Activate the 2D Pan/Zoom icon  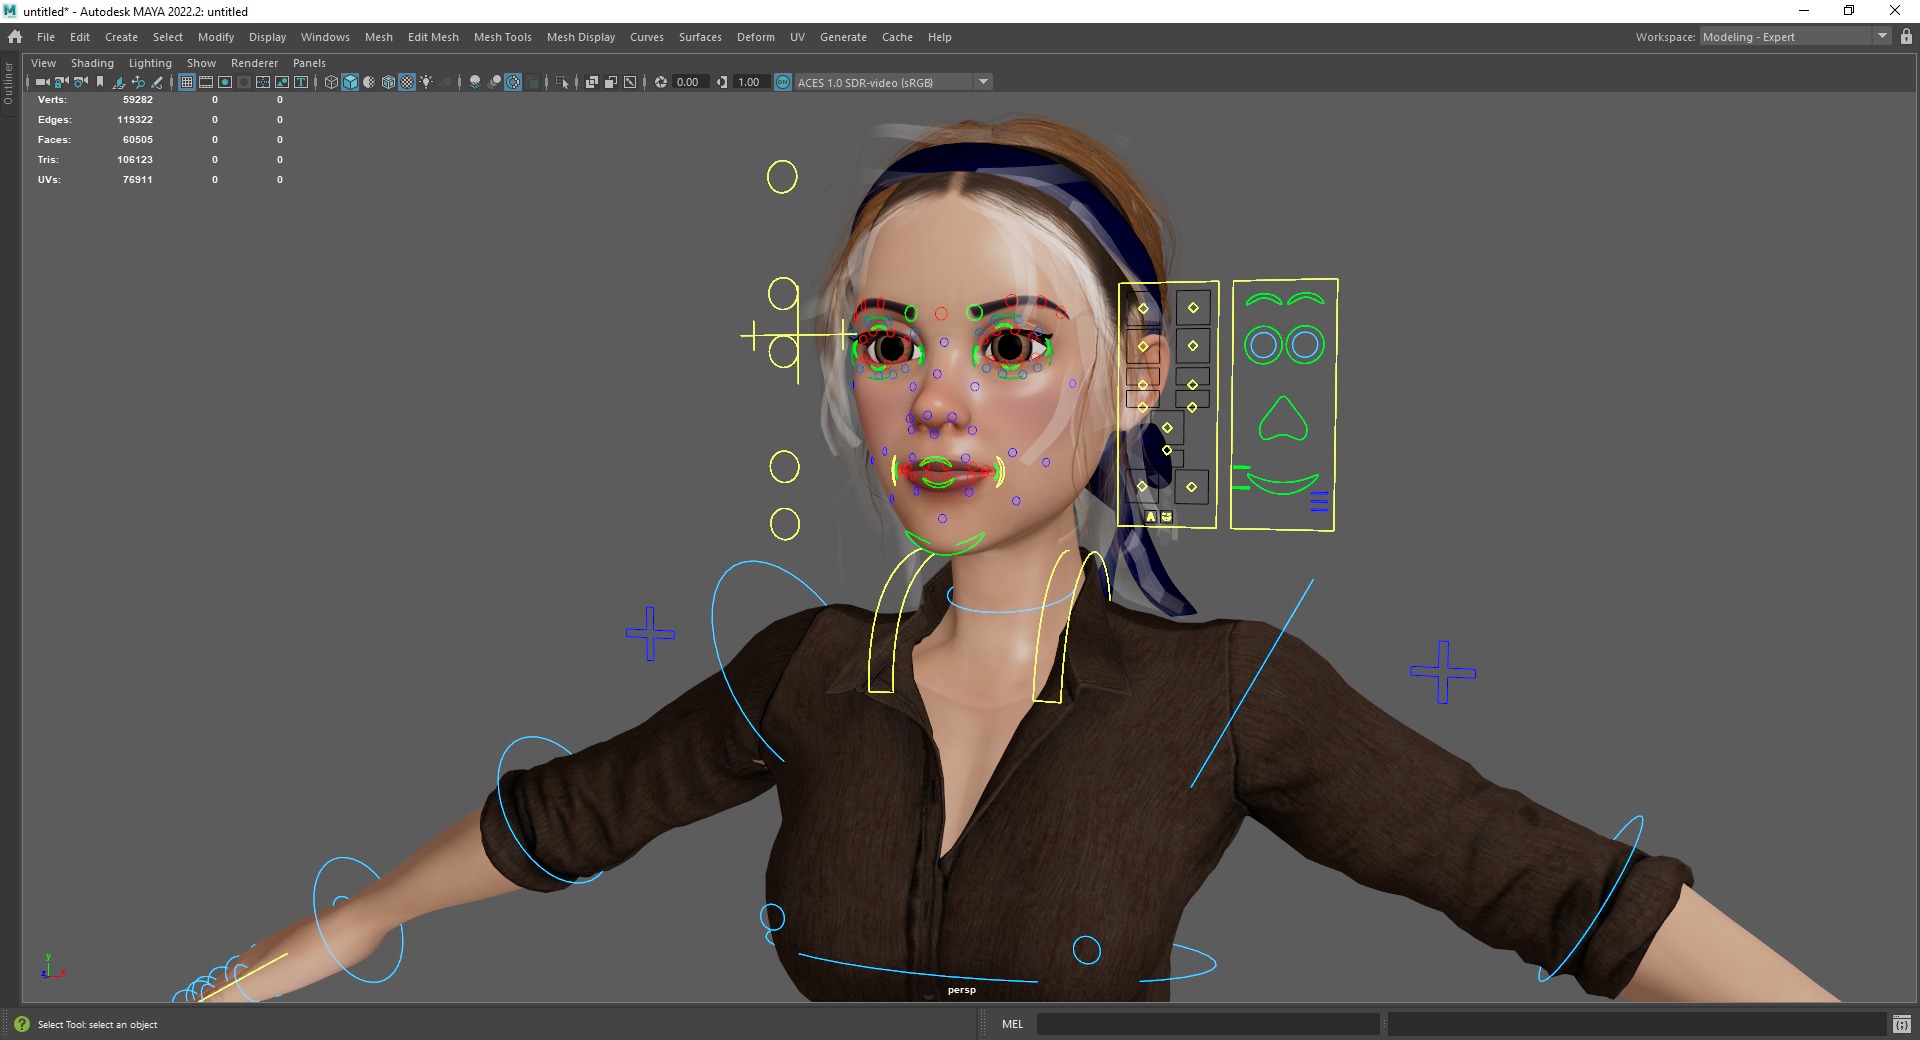[x=138, y=82]
